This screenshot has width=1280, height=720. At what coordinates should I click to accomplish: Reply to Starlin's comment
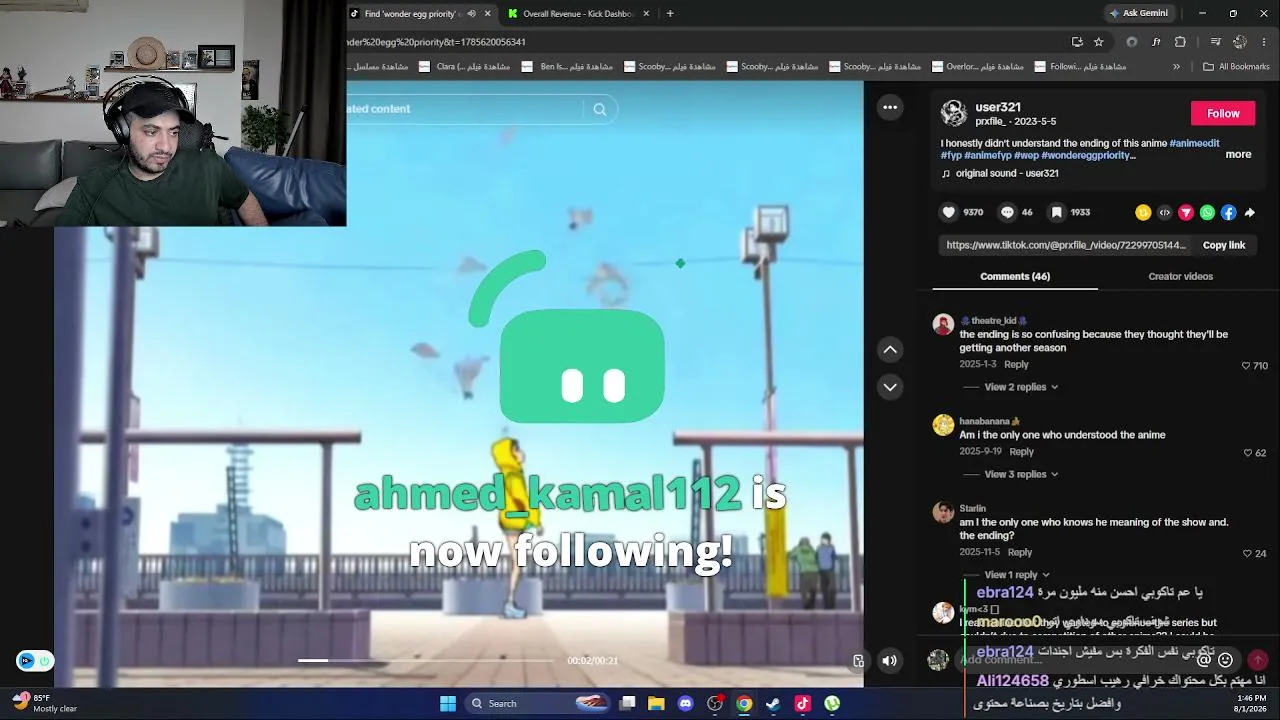(1020, 552)
